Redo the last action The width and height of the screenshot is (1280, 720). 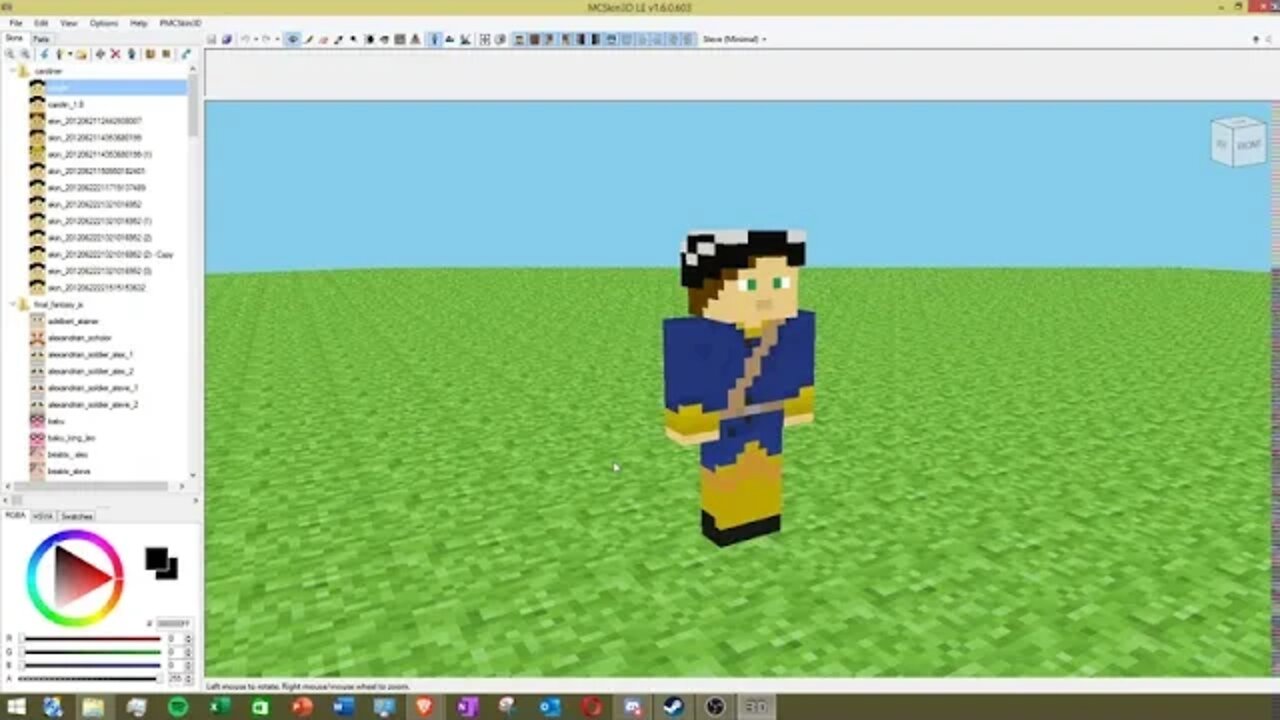(267, 39)
